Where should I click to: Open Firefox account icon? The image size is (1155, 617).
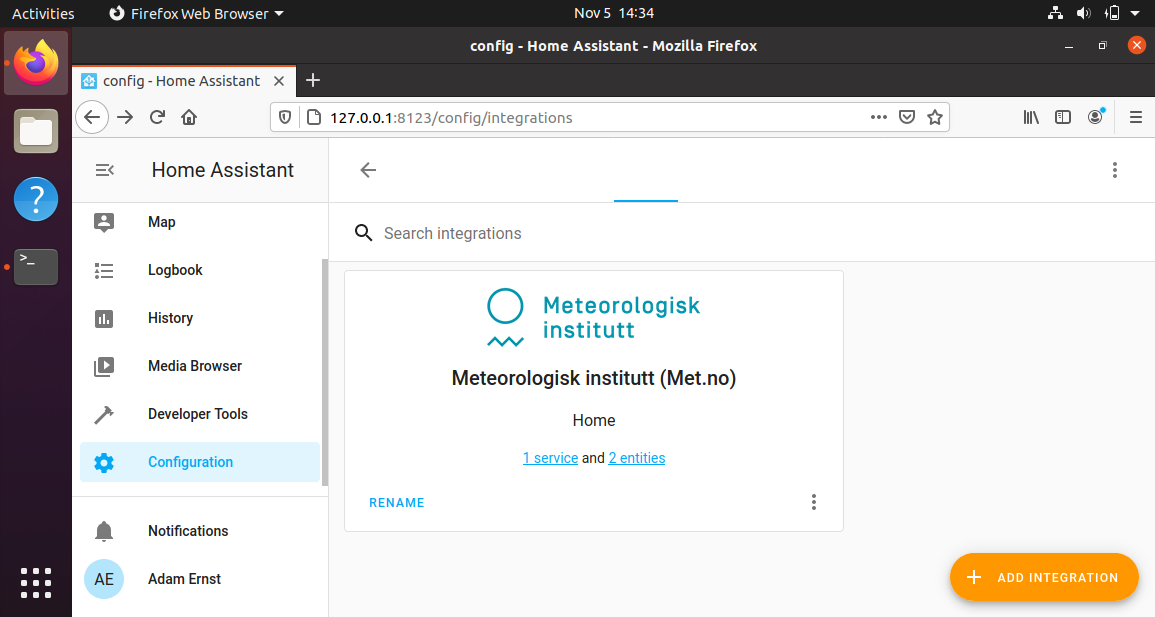pyautogui.click(x=1096, y=116)
